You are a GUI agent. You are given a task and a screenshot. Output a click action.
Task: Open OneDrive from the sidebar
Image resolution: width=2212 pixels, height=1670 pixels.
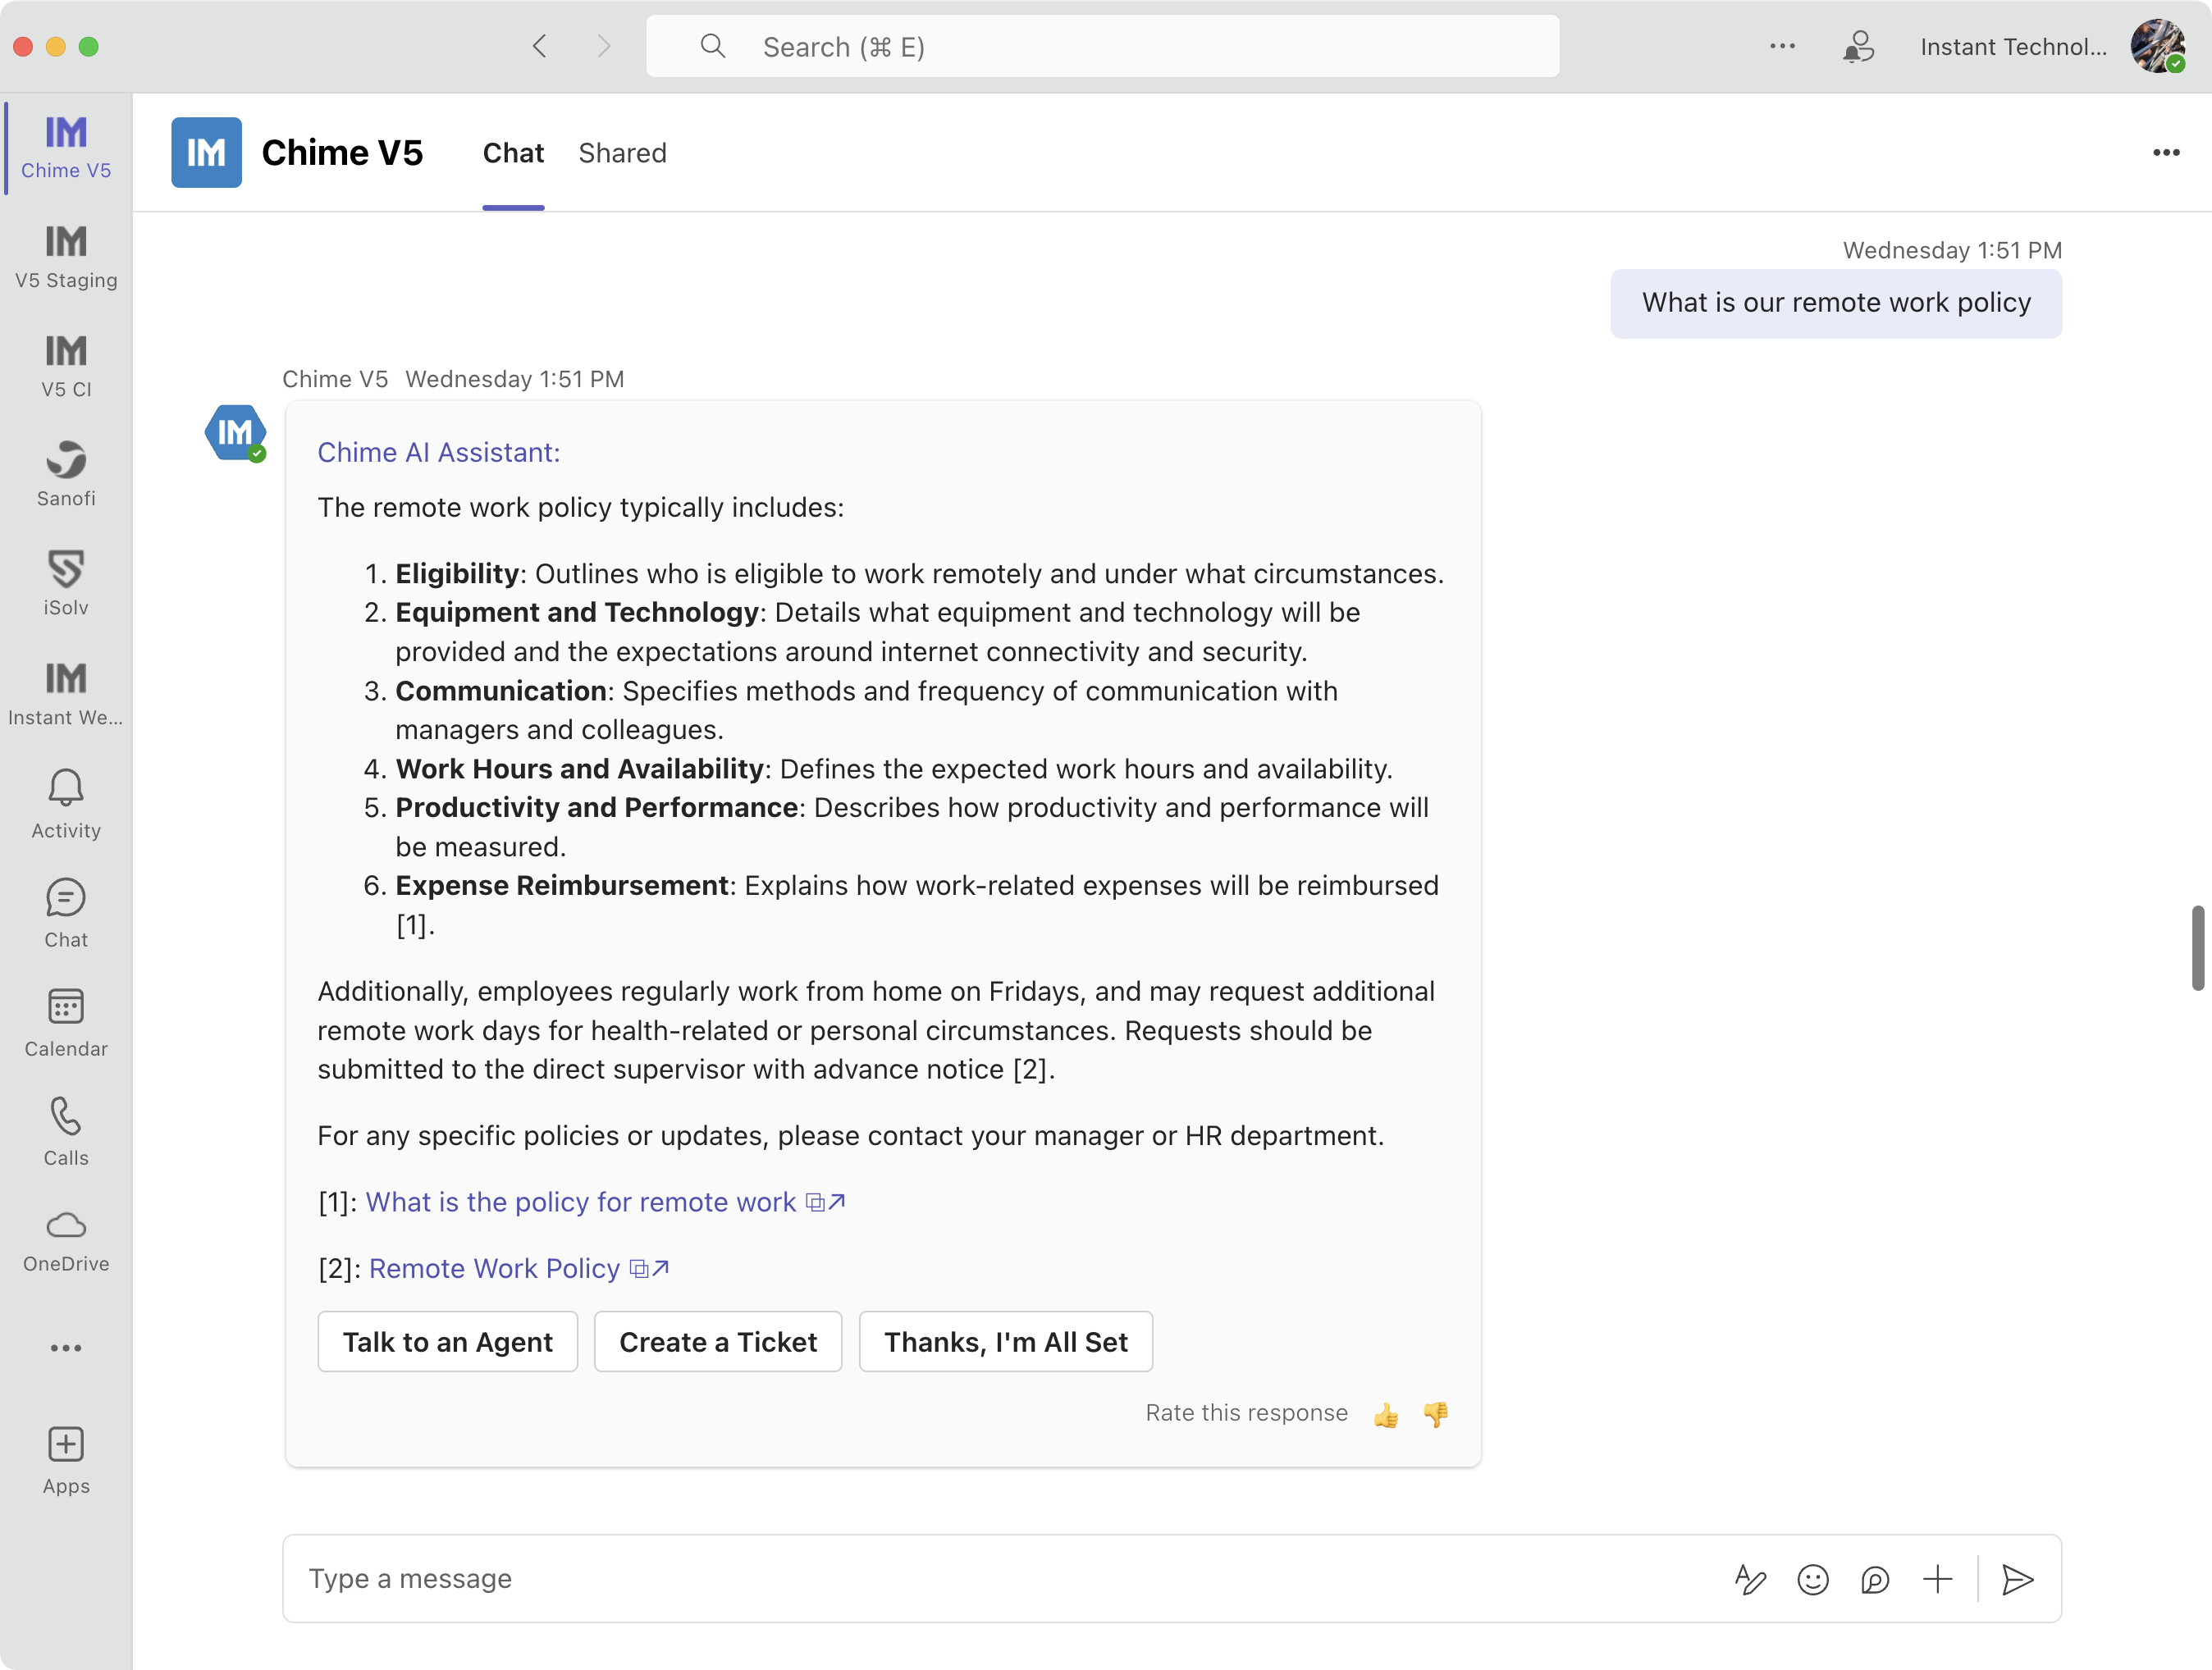coord(66,1240)
